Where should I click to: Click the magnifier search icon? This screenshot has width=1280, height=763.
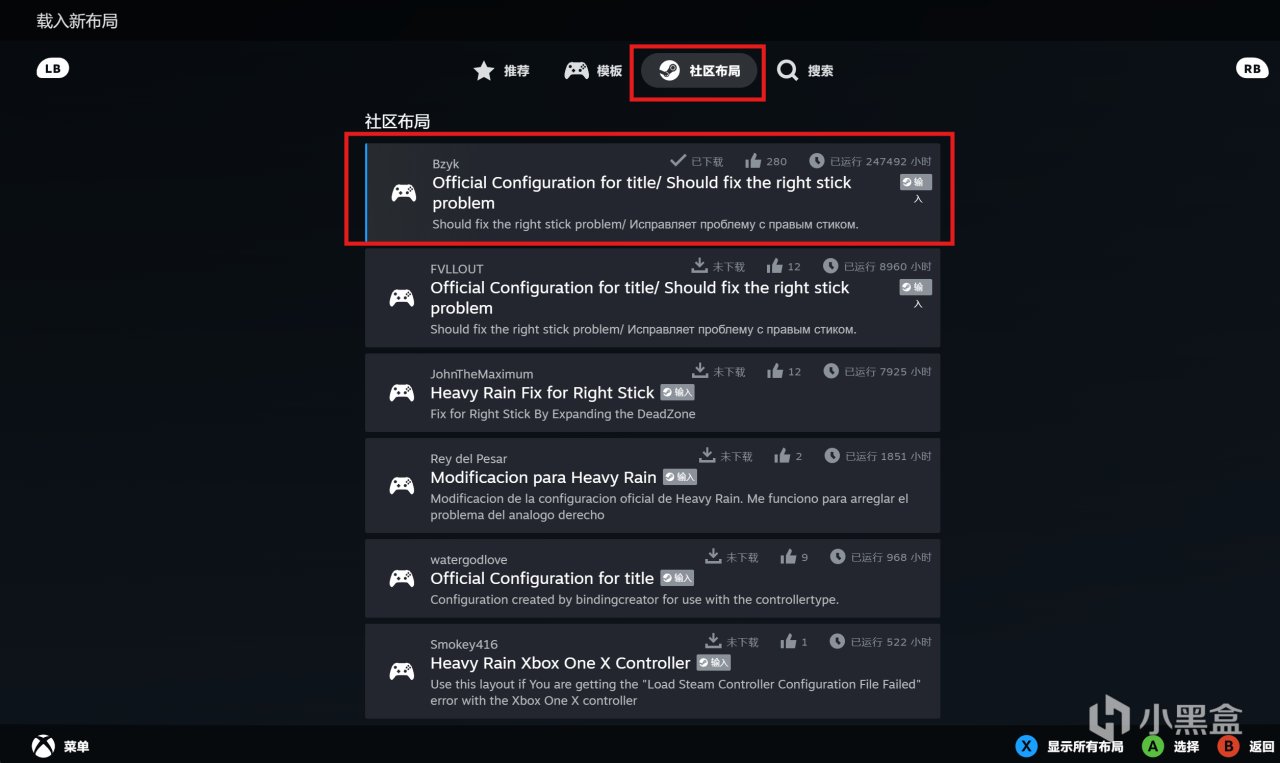(x=788, y=71)
